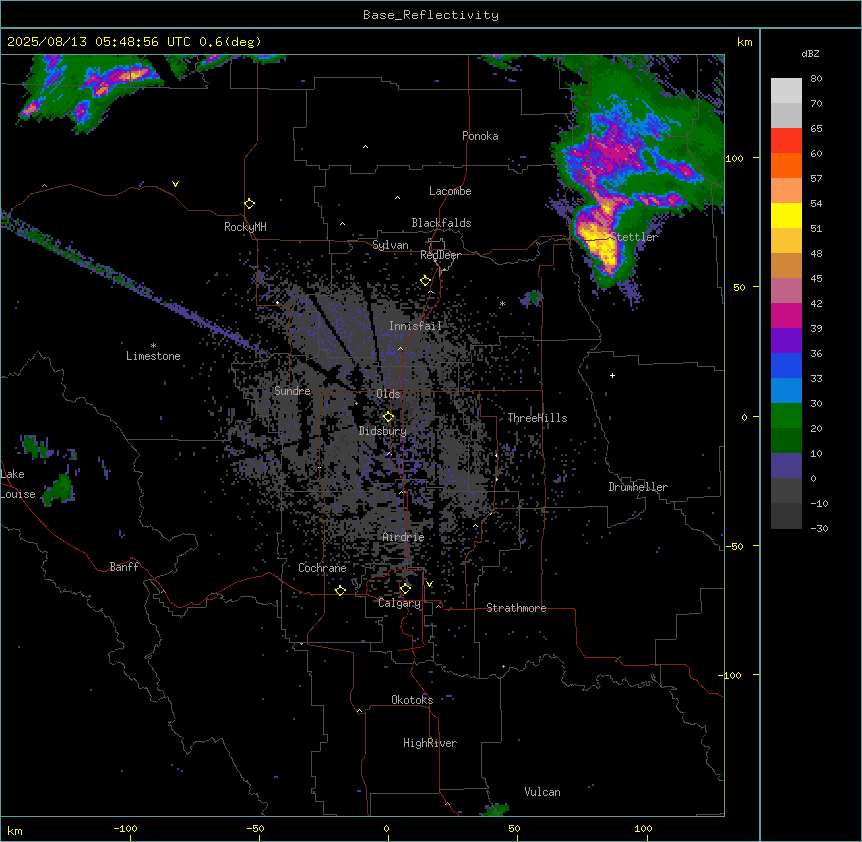Click the Lake Louise label
The image size is (862, 842).
click(x=18, y=484)
